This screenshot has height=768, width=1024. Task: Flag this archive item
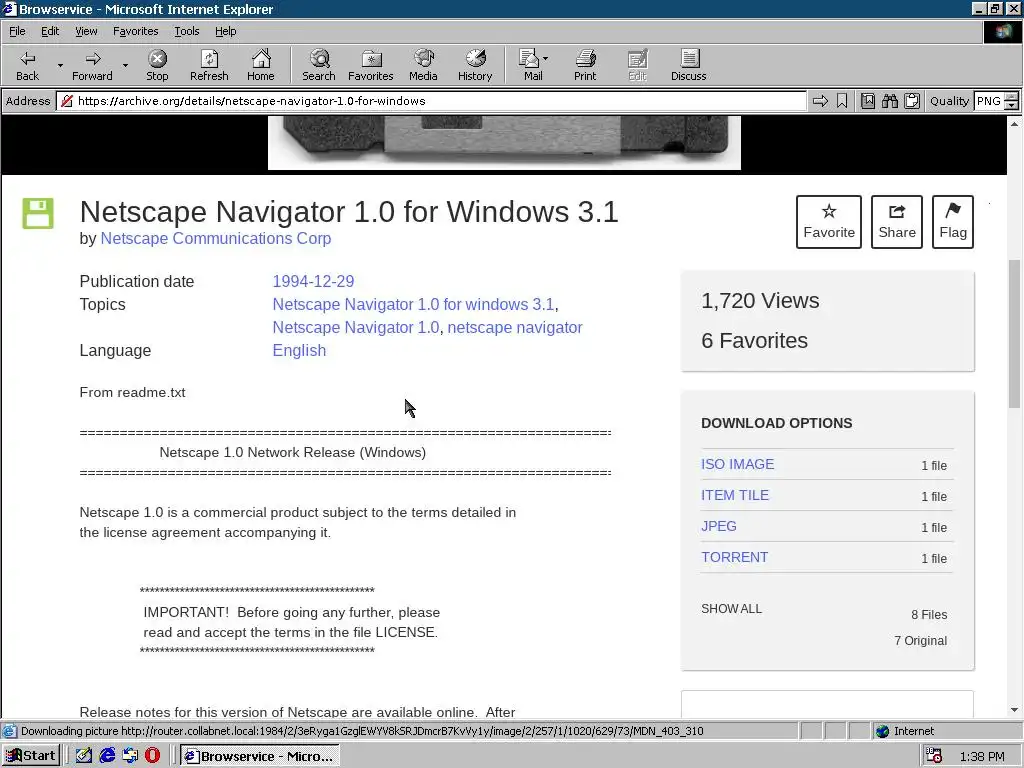pyautogui.click(x=953, y=222)
